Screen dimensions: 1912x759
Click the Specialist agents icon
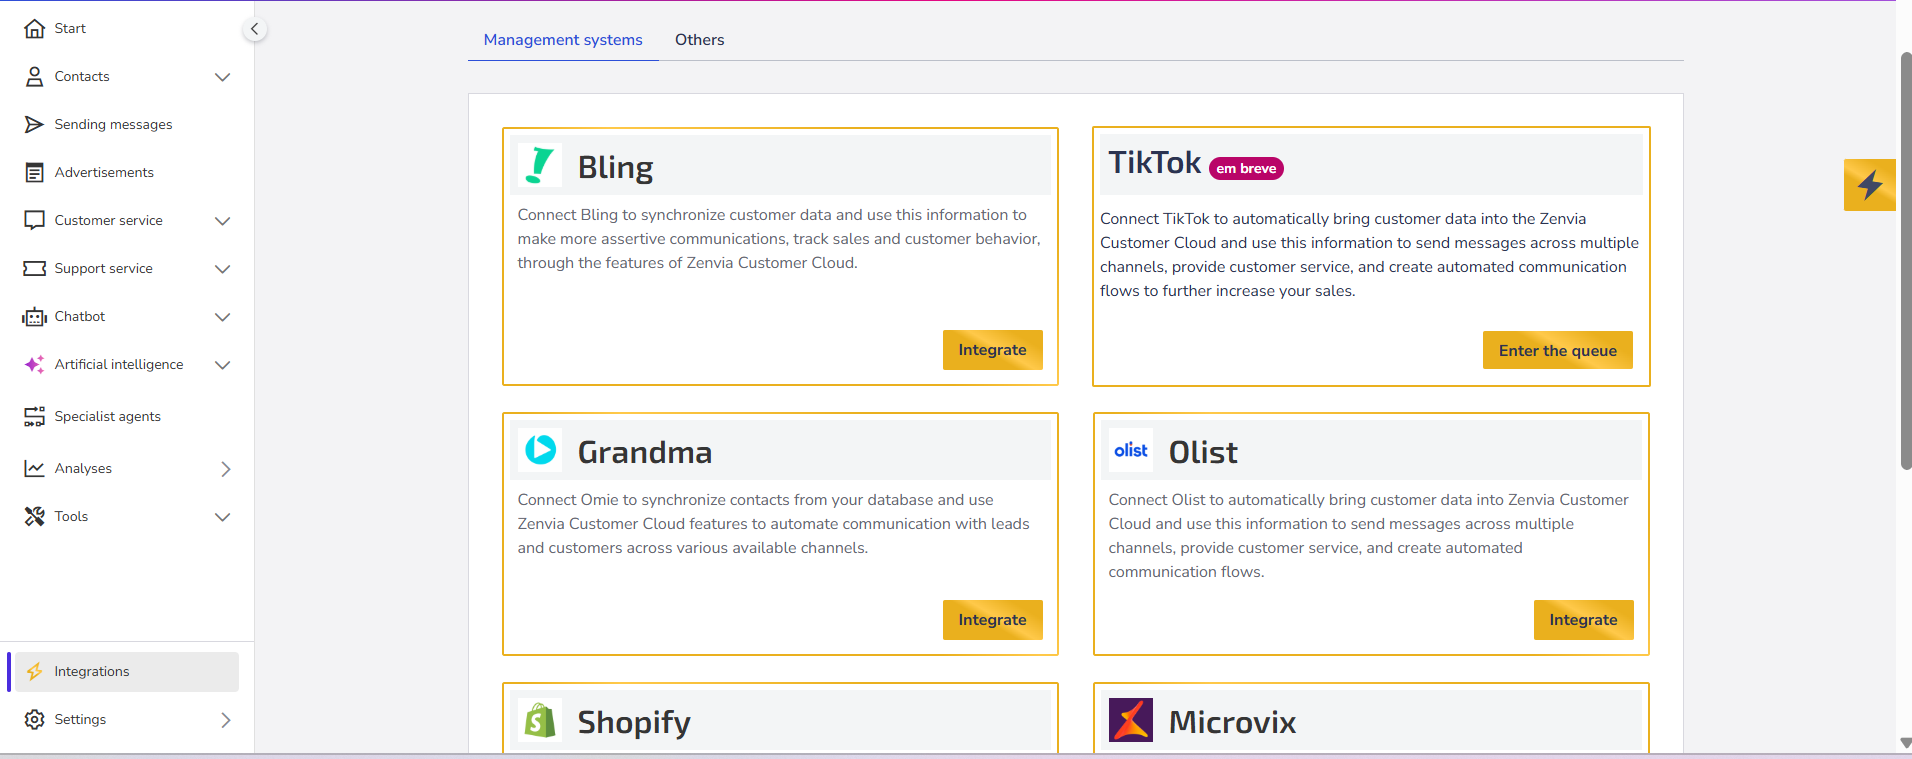35,416
